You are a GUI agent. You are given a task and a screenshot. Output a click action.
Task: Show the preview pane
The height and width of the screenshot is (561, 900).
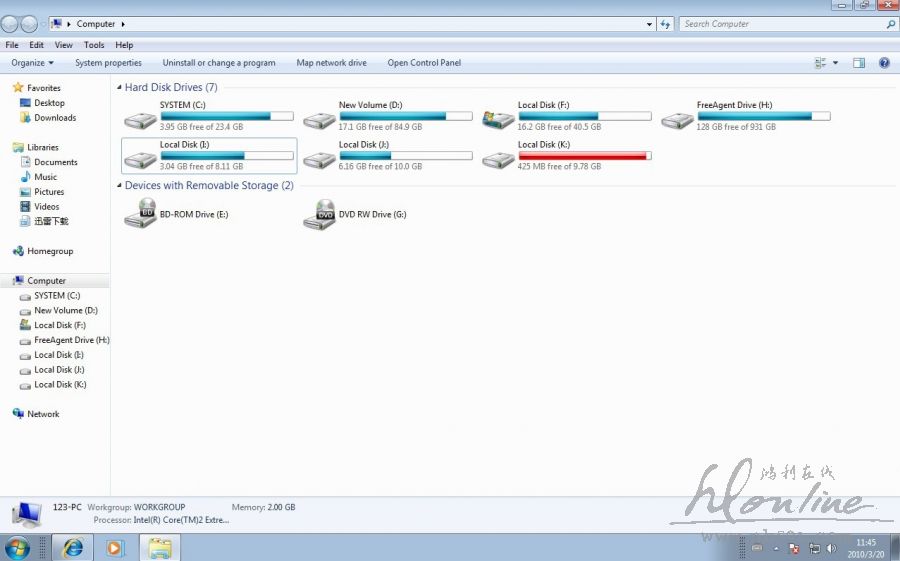click(x=859, y=63)
